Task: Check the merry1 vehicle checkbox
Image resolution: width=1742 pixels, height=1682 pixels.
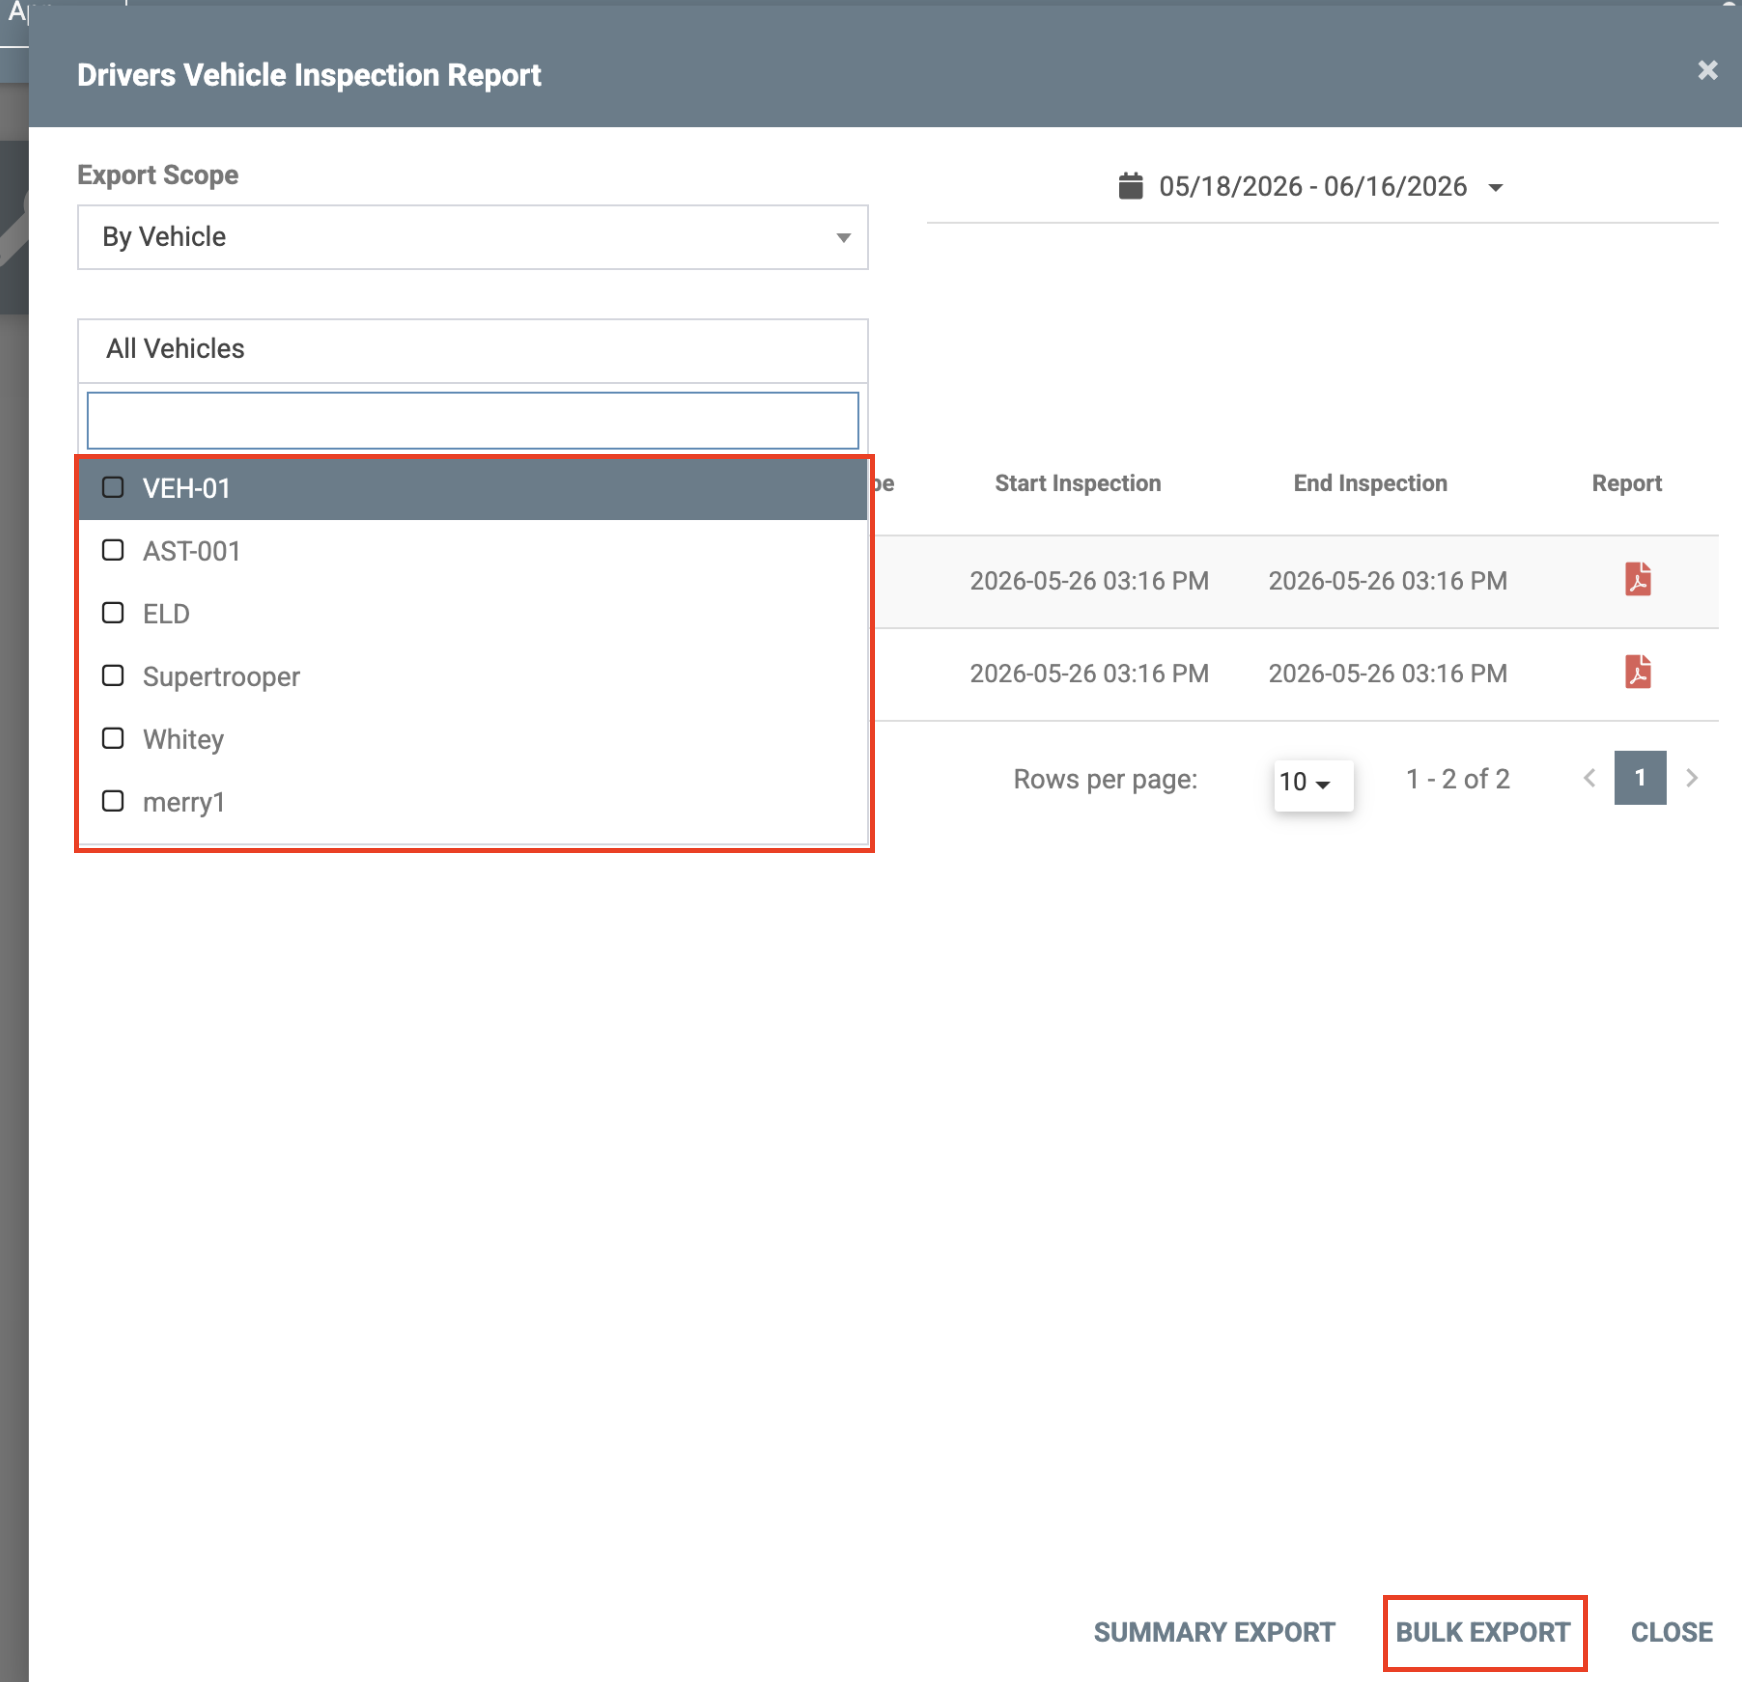Action: tap(113, 801)
